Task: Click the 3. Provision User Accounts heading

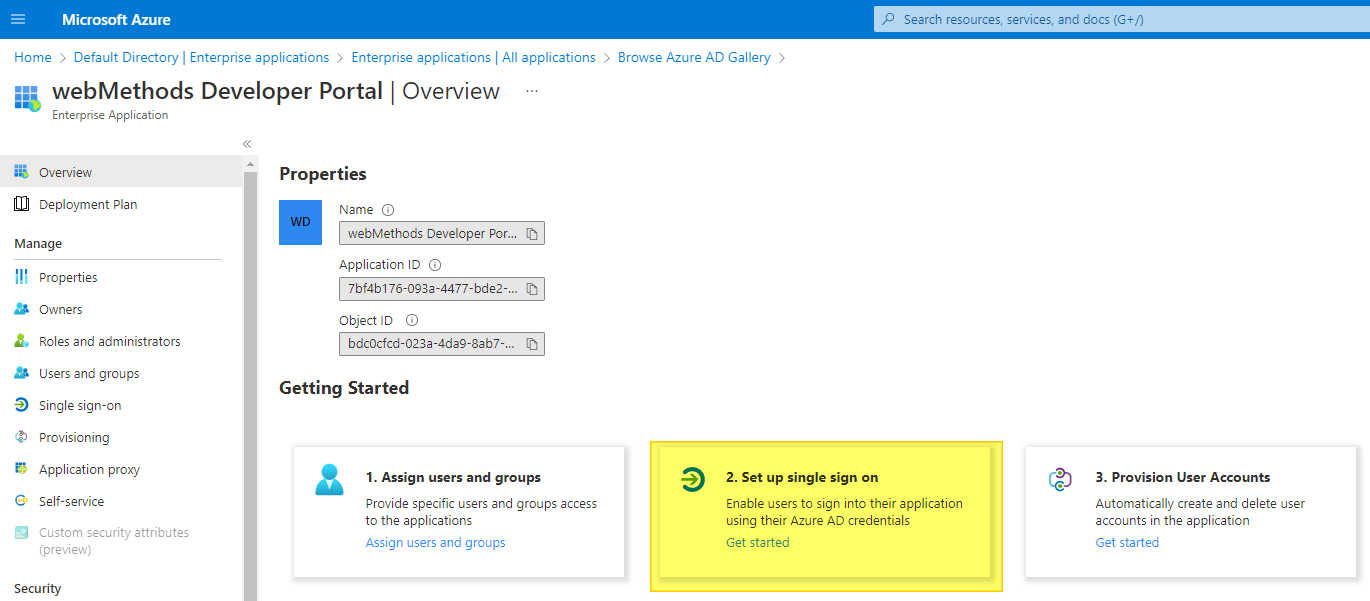Action: coord(1183,477)
